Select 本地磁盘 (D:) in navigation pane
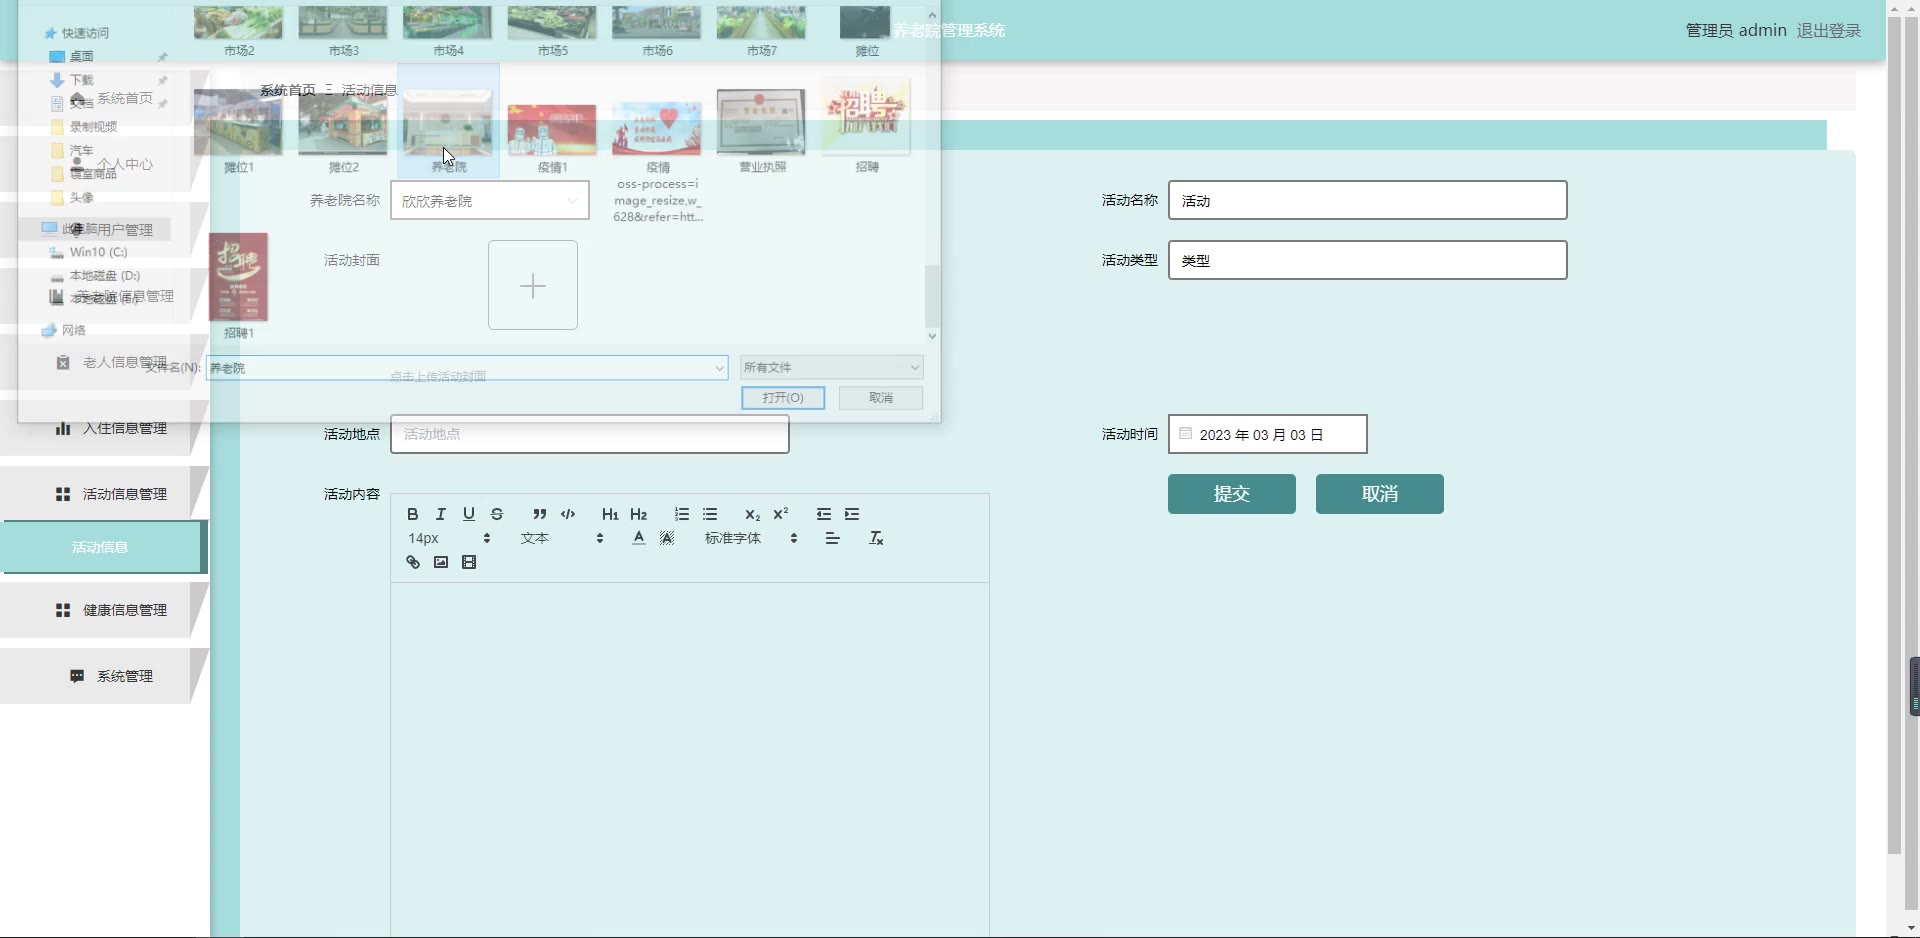This screenshot has width=1920, height=938. pyautogui.click(x=104, y=275)
